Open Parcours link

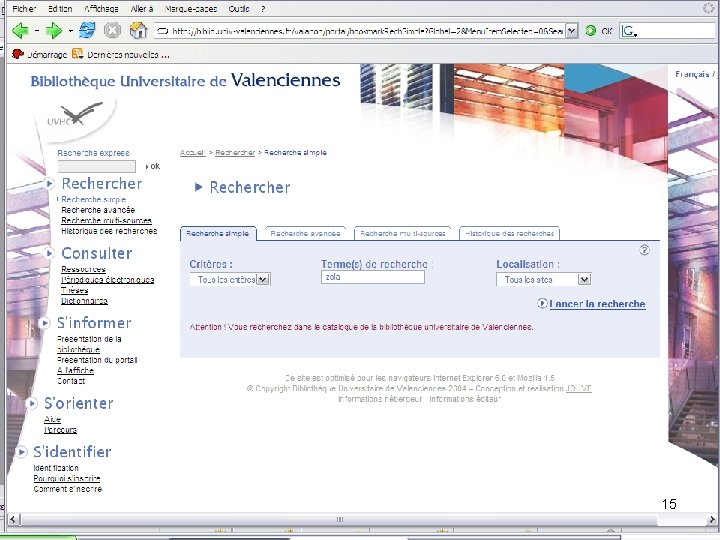(61, 430)
